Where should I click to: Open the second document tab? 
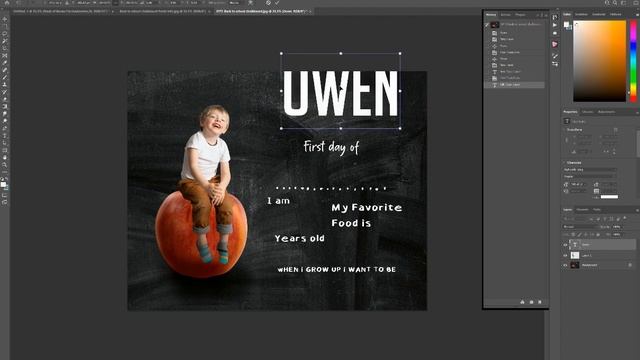[163, 11]
